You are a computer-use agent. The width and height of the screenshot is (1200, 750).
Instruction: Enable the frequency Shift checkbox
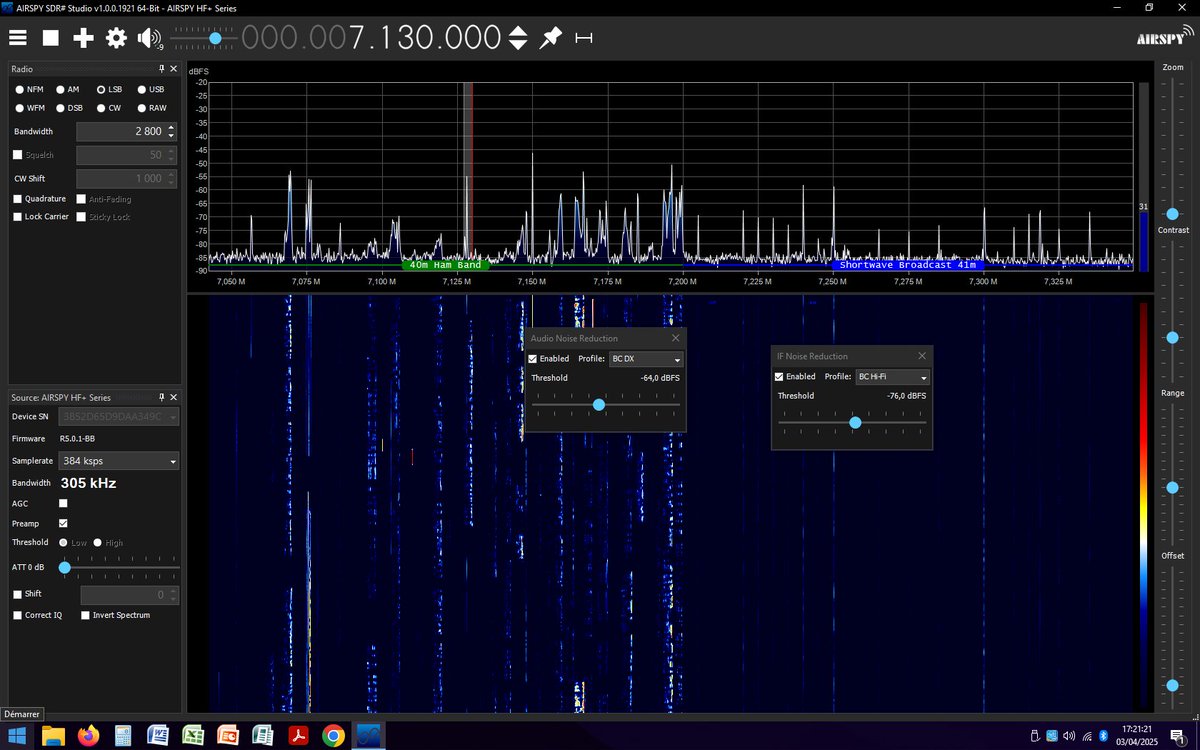click(18, 594)
